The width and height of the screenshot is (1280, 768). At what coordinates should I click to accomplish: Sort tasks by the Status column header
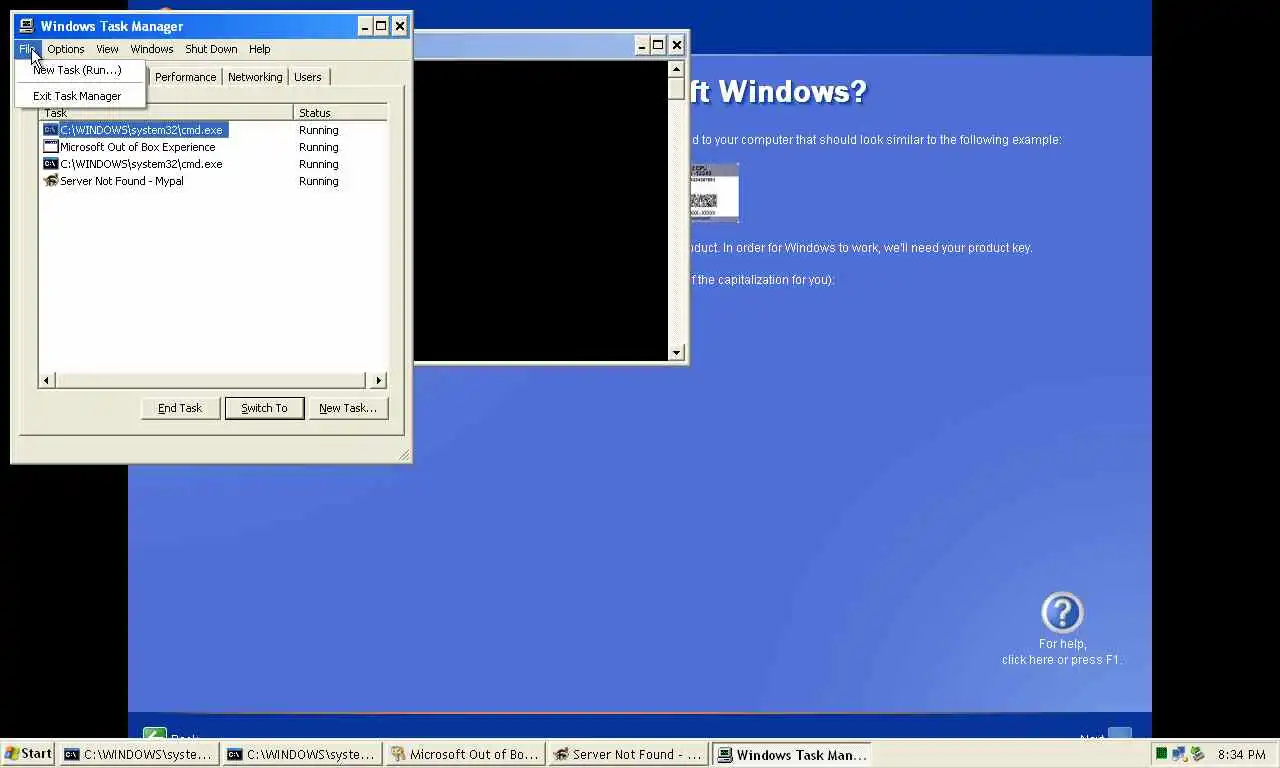(340, 113)
